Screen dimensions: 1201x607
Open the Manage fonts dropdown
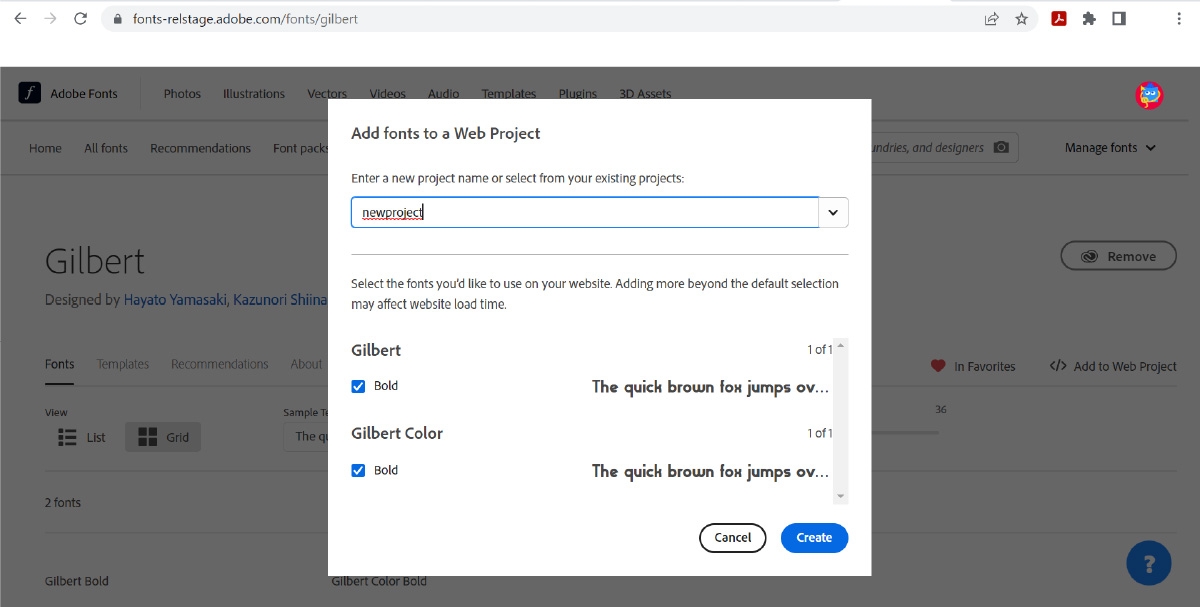coord(1110,148)
